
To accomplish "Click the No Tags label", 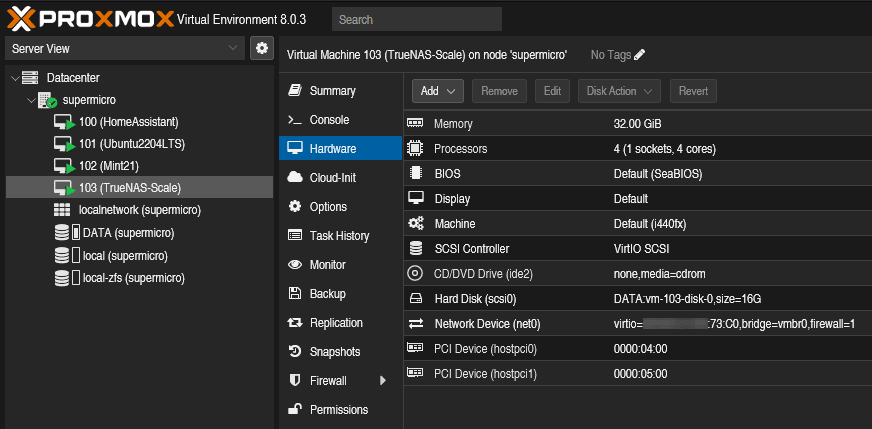I will [611, 55].
